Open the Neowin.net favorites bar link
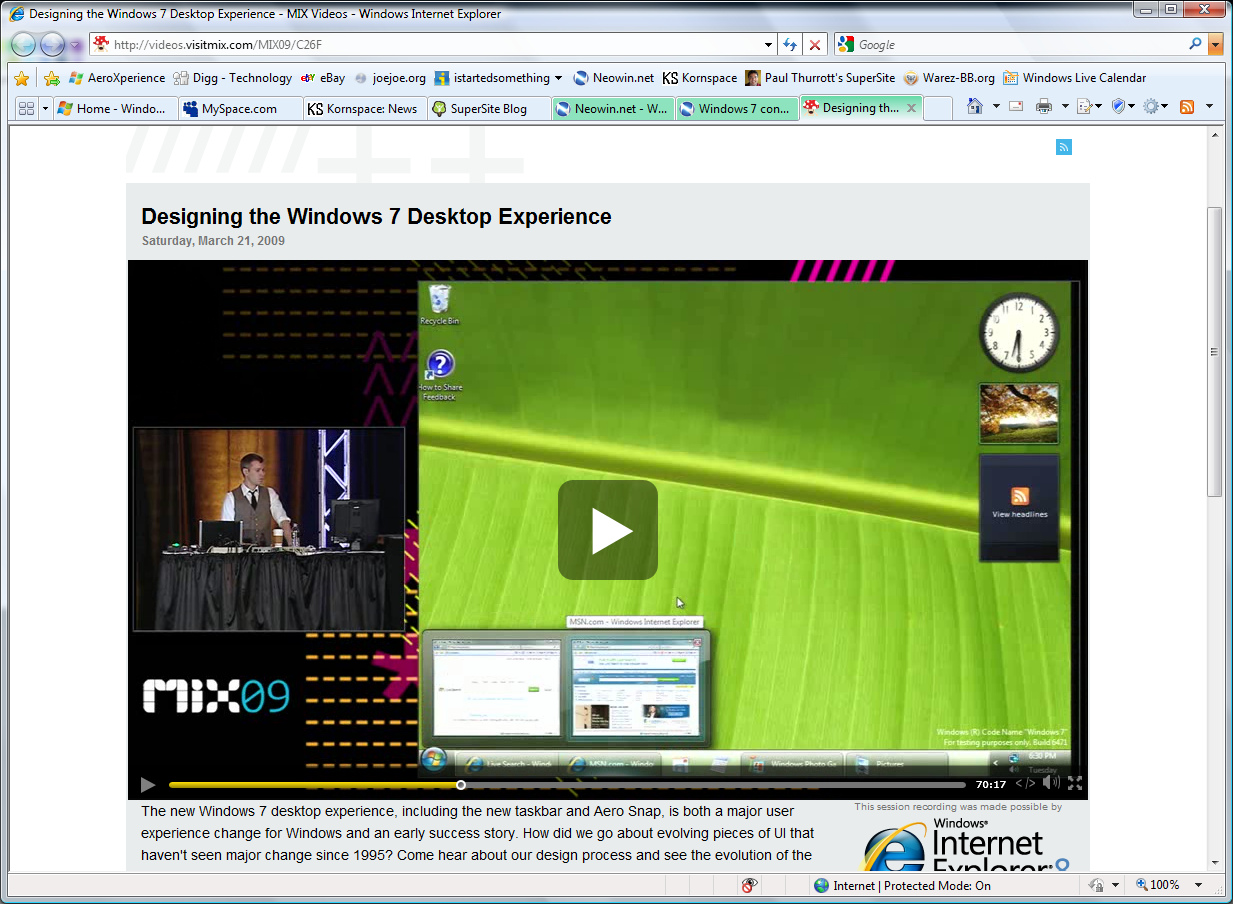Viewport: 1233px width, 904px height. pos(613,78)
